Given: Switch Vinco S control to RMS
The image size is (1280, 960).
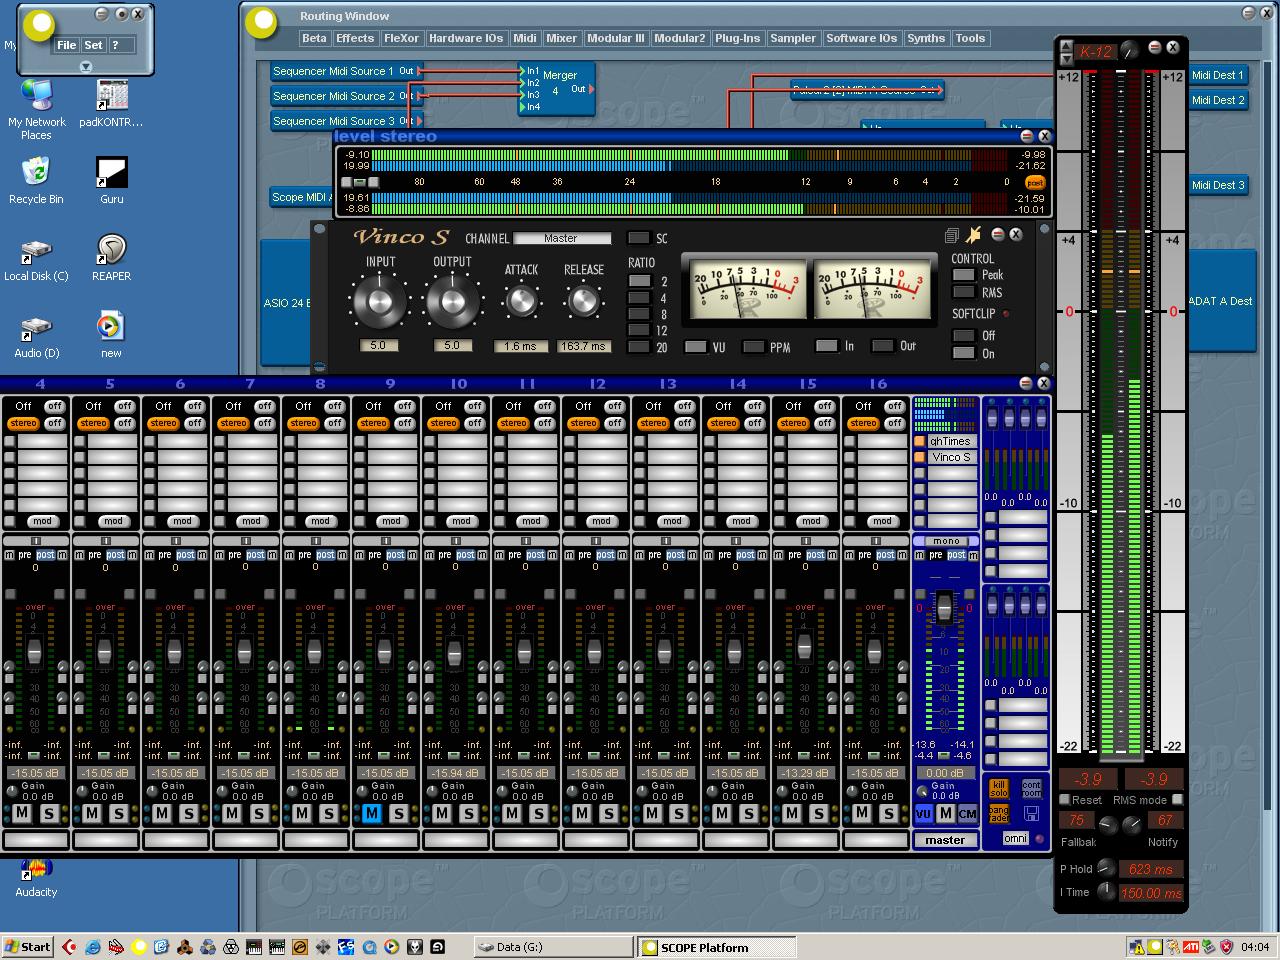Looking at the screenshot, I should 964,292.
